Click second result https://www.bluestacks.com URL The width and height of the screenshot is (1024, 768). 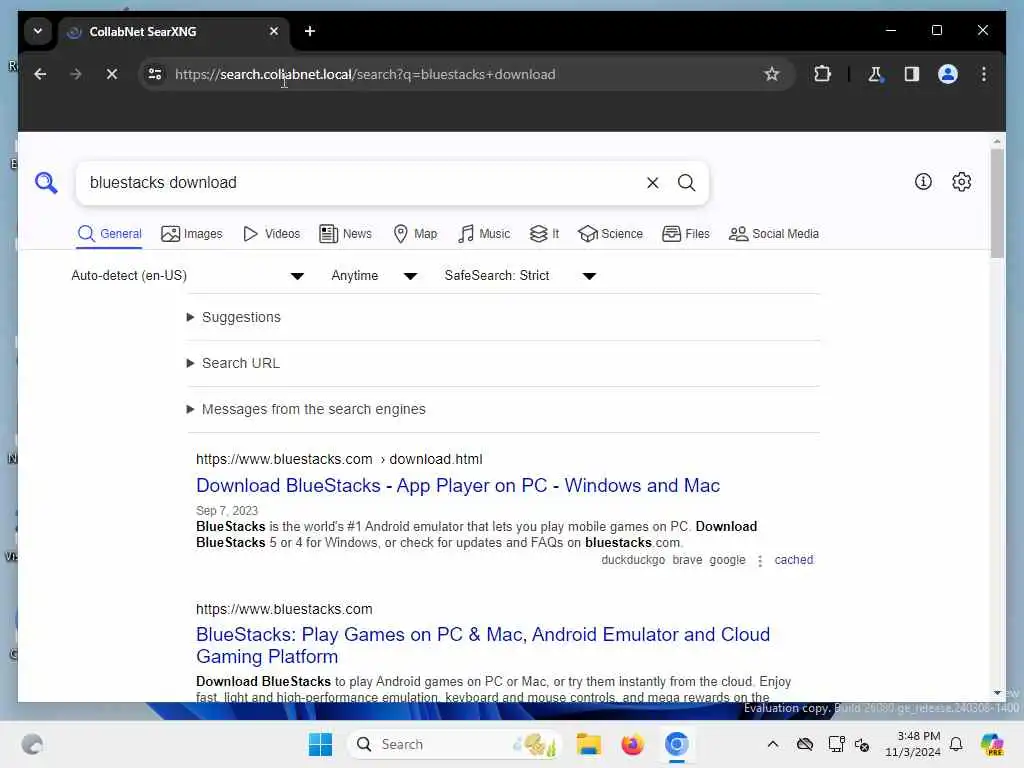click(x=284, y=609)
